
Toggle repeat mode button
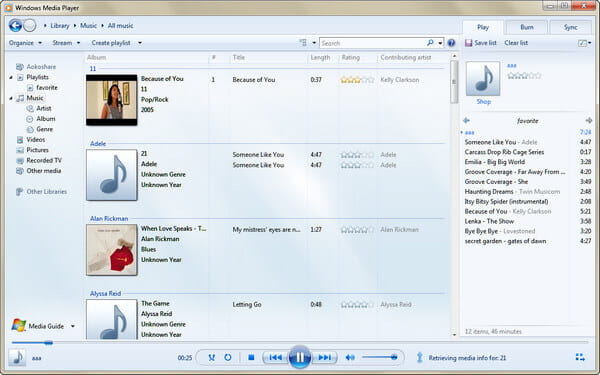(228, 357)
